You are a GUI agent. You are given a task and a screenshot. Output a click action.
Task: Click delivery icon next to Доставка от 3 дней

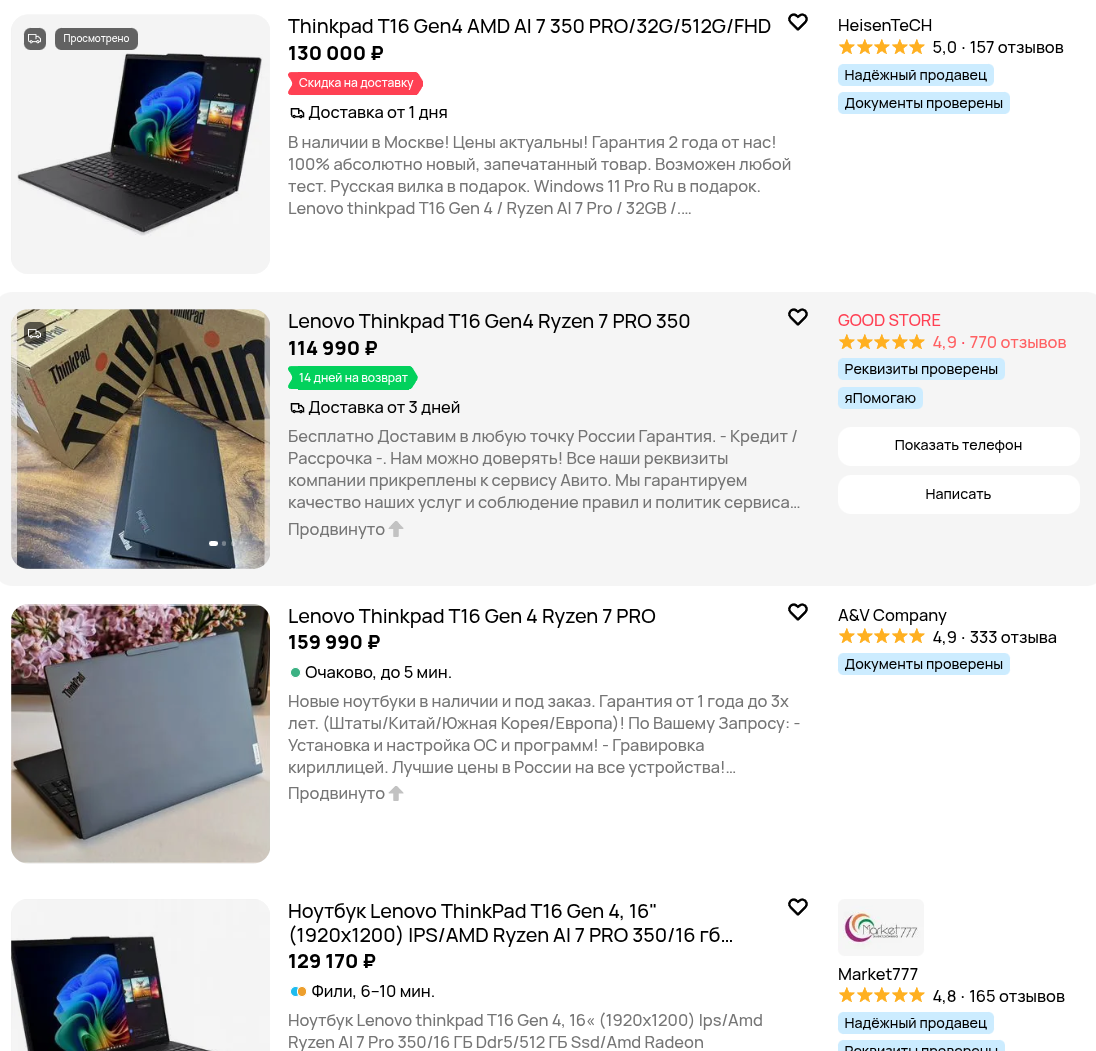pyautogui.click(x=297, y=407)
